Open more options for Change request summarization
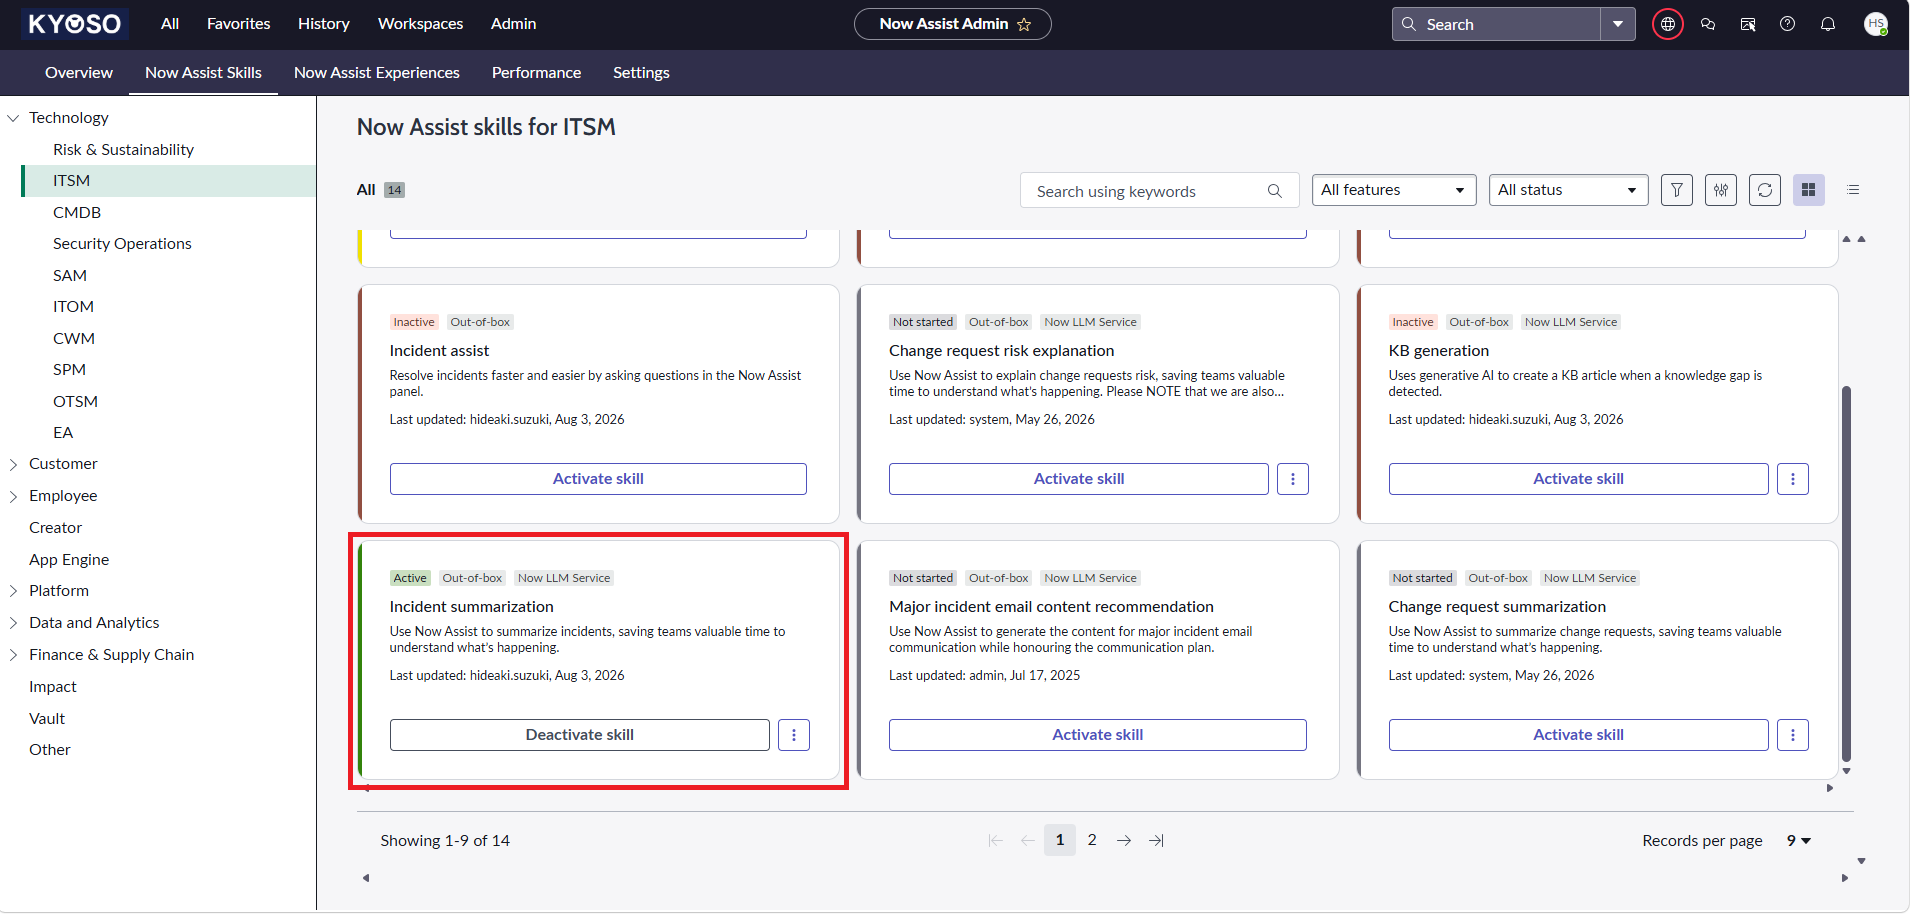Viewport: 1912px width, 915px height. pyautogui.click(x=1793, y=735)
